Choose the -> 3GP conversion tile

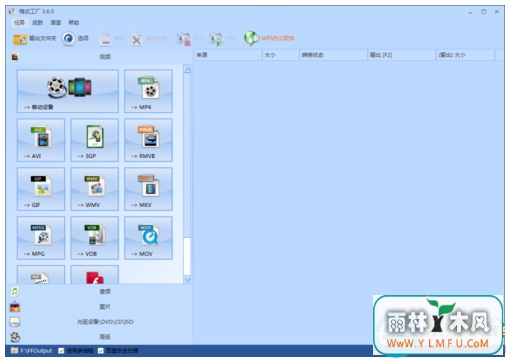click(94, 140)
